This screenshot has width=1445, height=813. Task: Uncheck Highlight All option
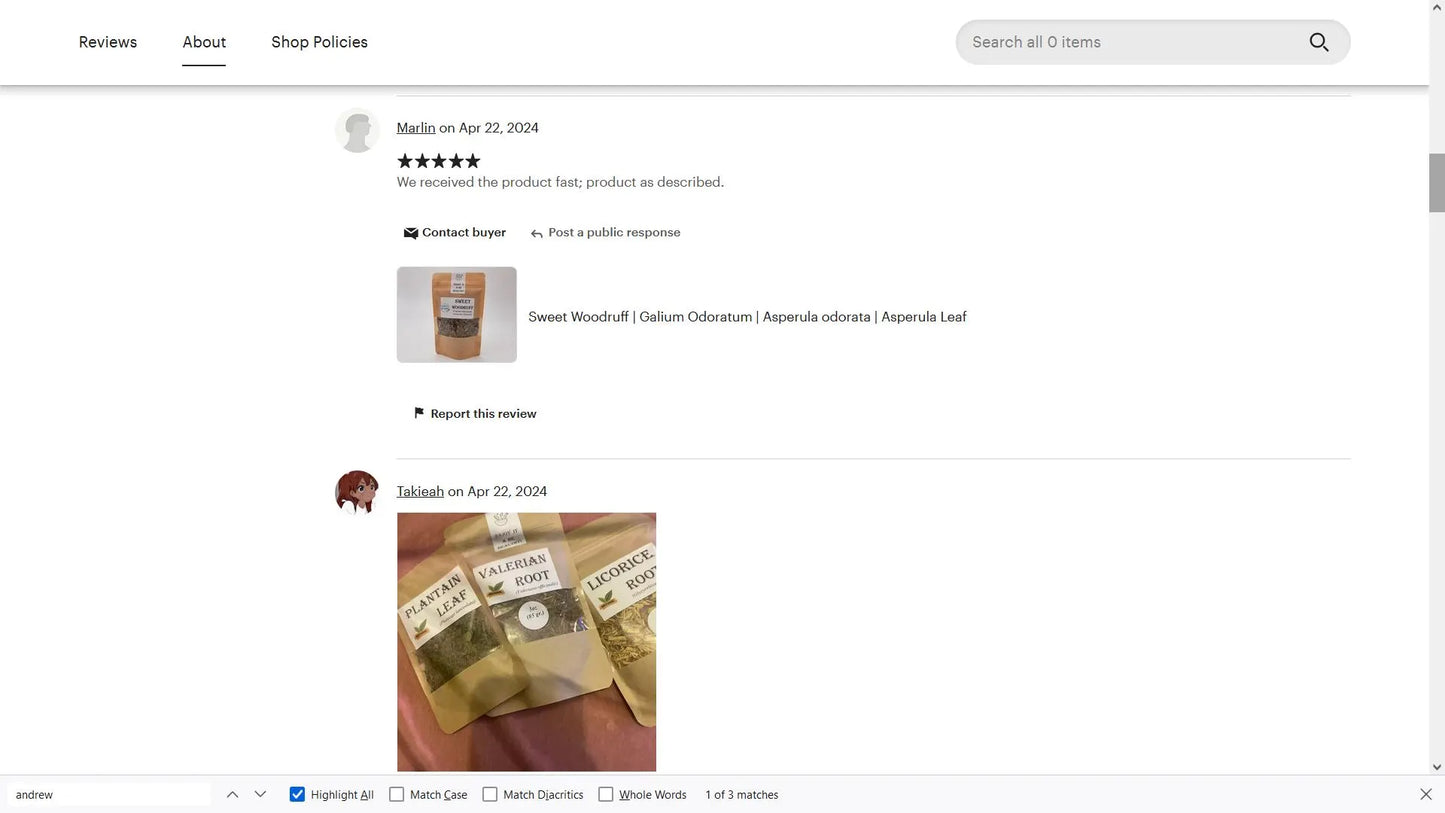point(297,794)
